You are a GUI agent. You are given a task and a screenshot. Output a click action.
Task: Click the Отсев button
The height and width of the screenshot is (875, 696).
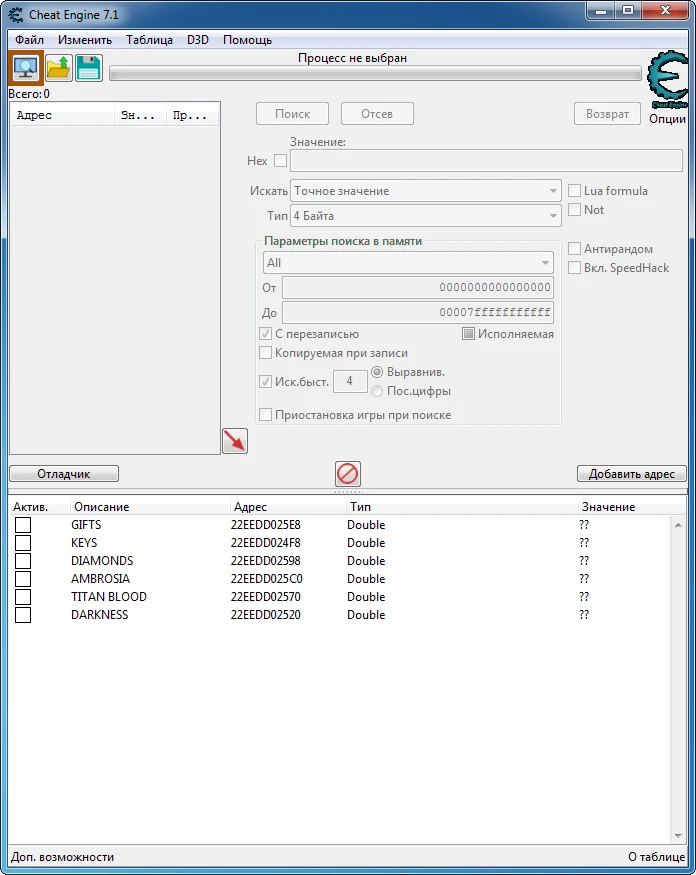(x=377, y=114)
